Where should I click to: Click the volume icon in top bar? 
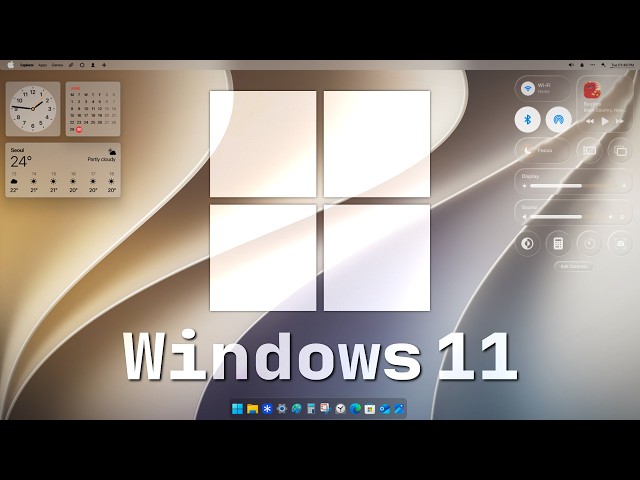[x=571, y=65]
